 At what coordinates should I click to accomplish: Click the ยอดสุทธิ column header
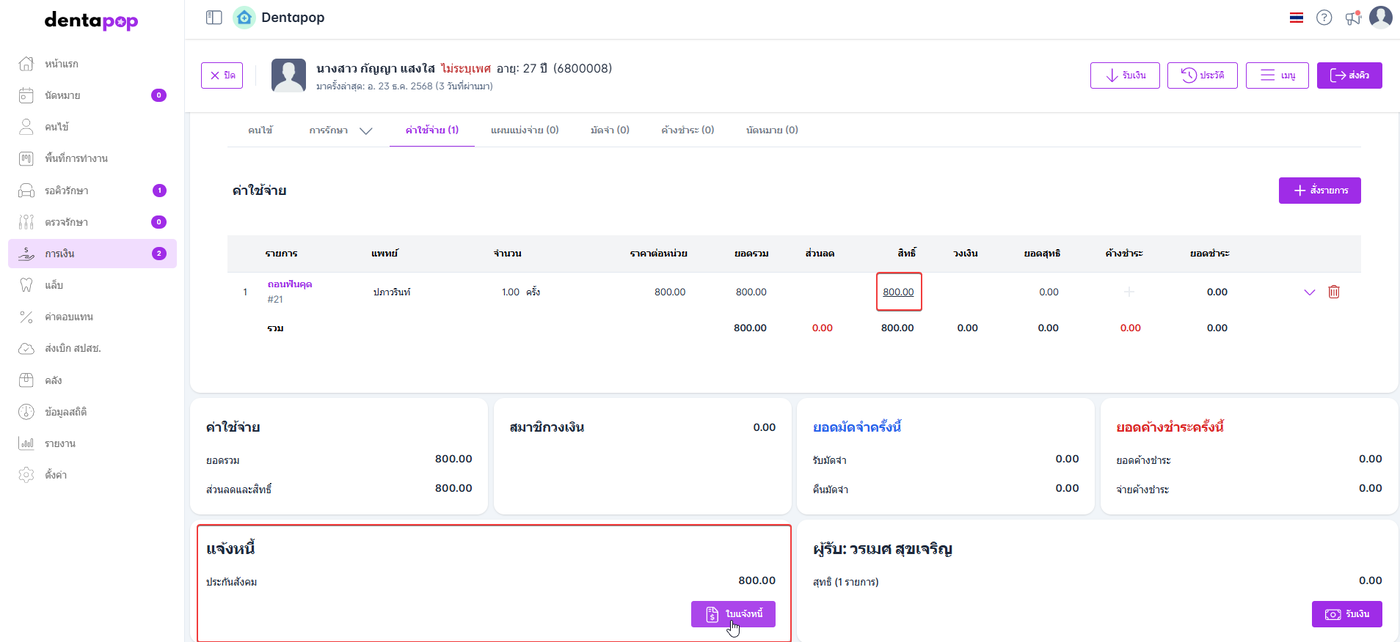click(1042, 253)
